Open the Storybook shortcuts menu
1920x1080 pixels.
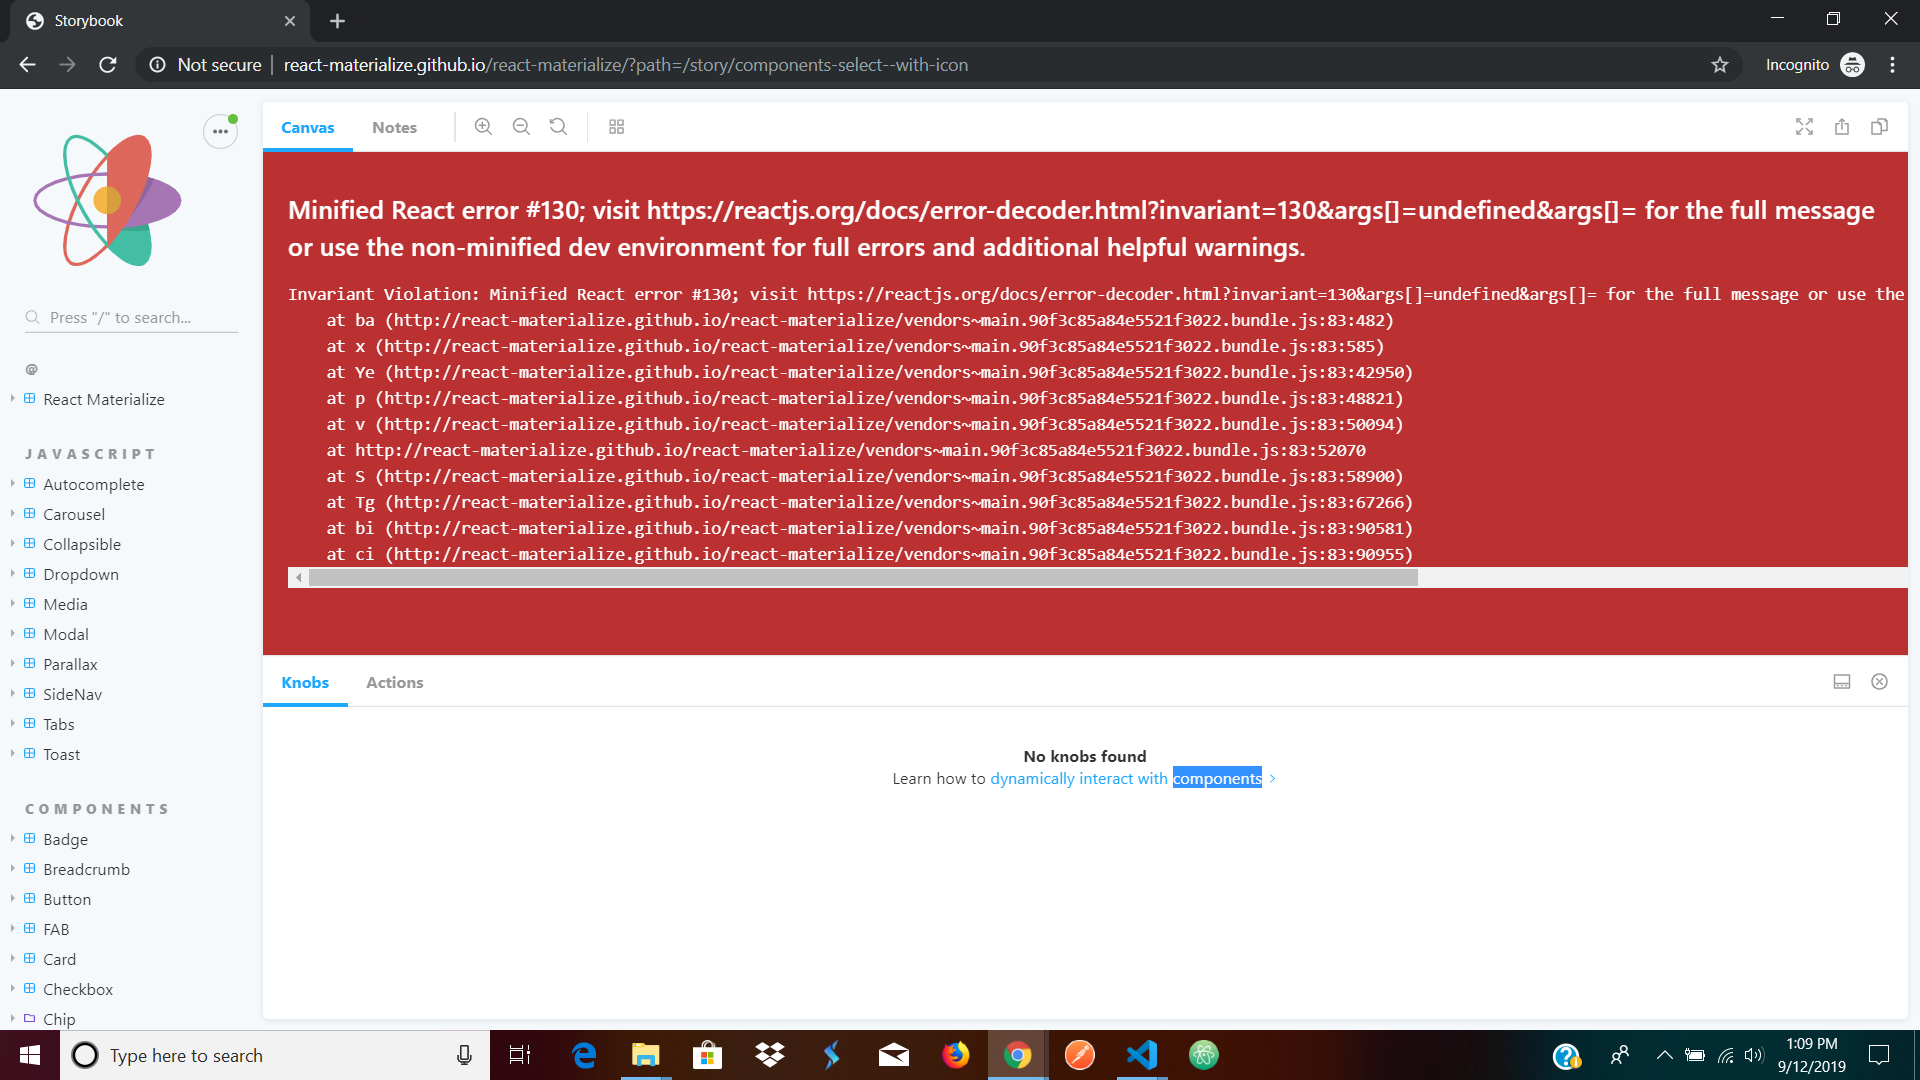pyautogui.click(x=219, y=131)
